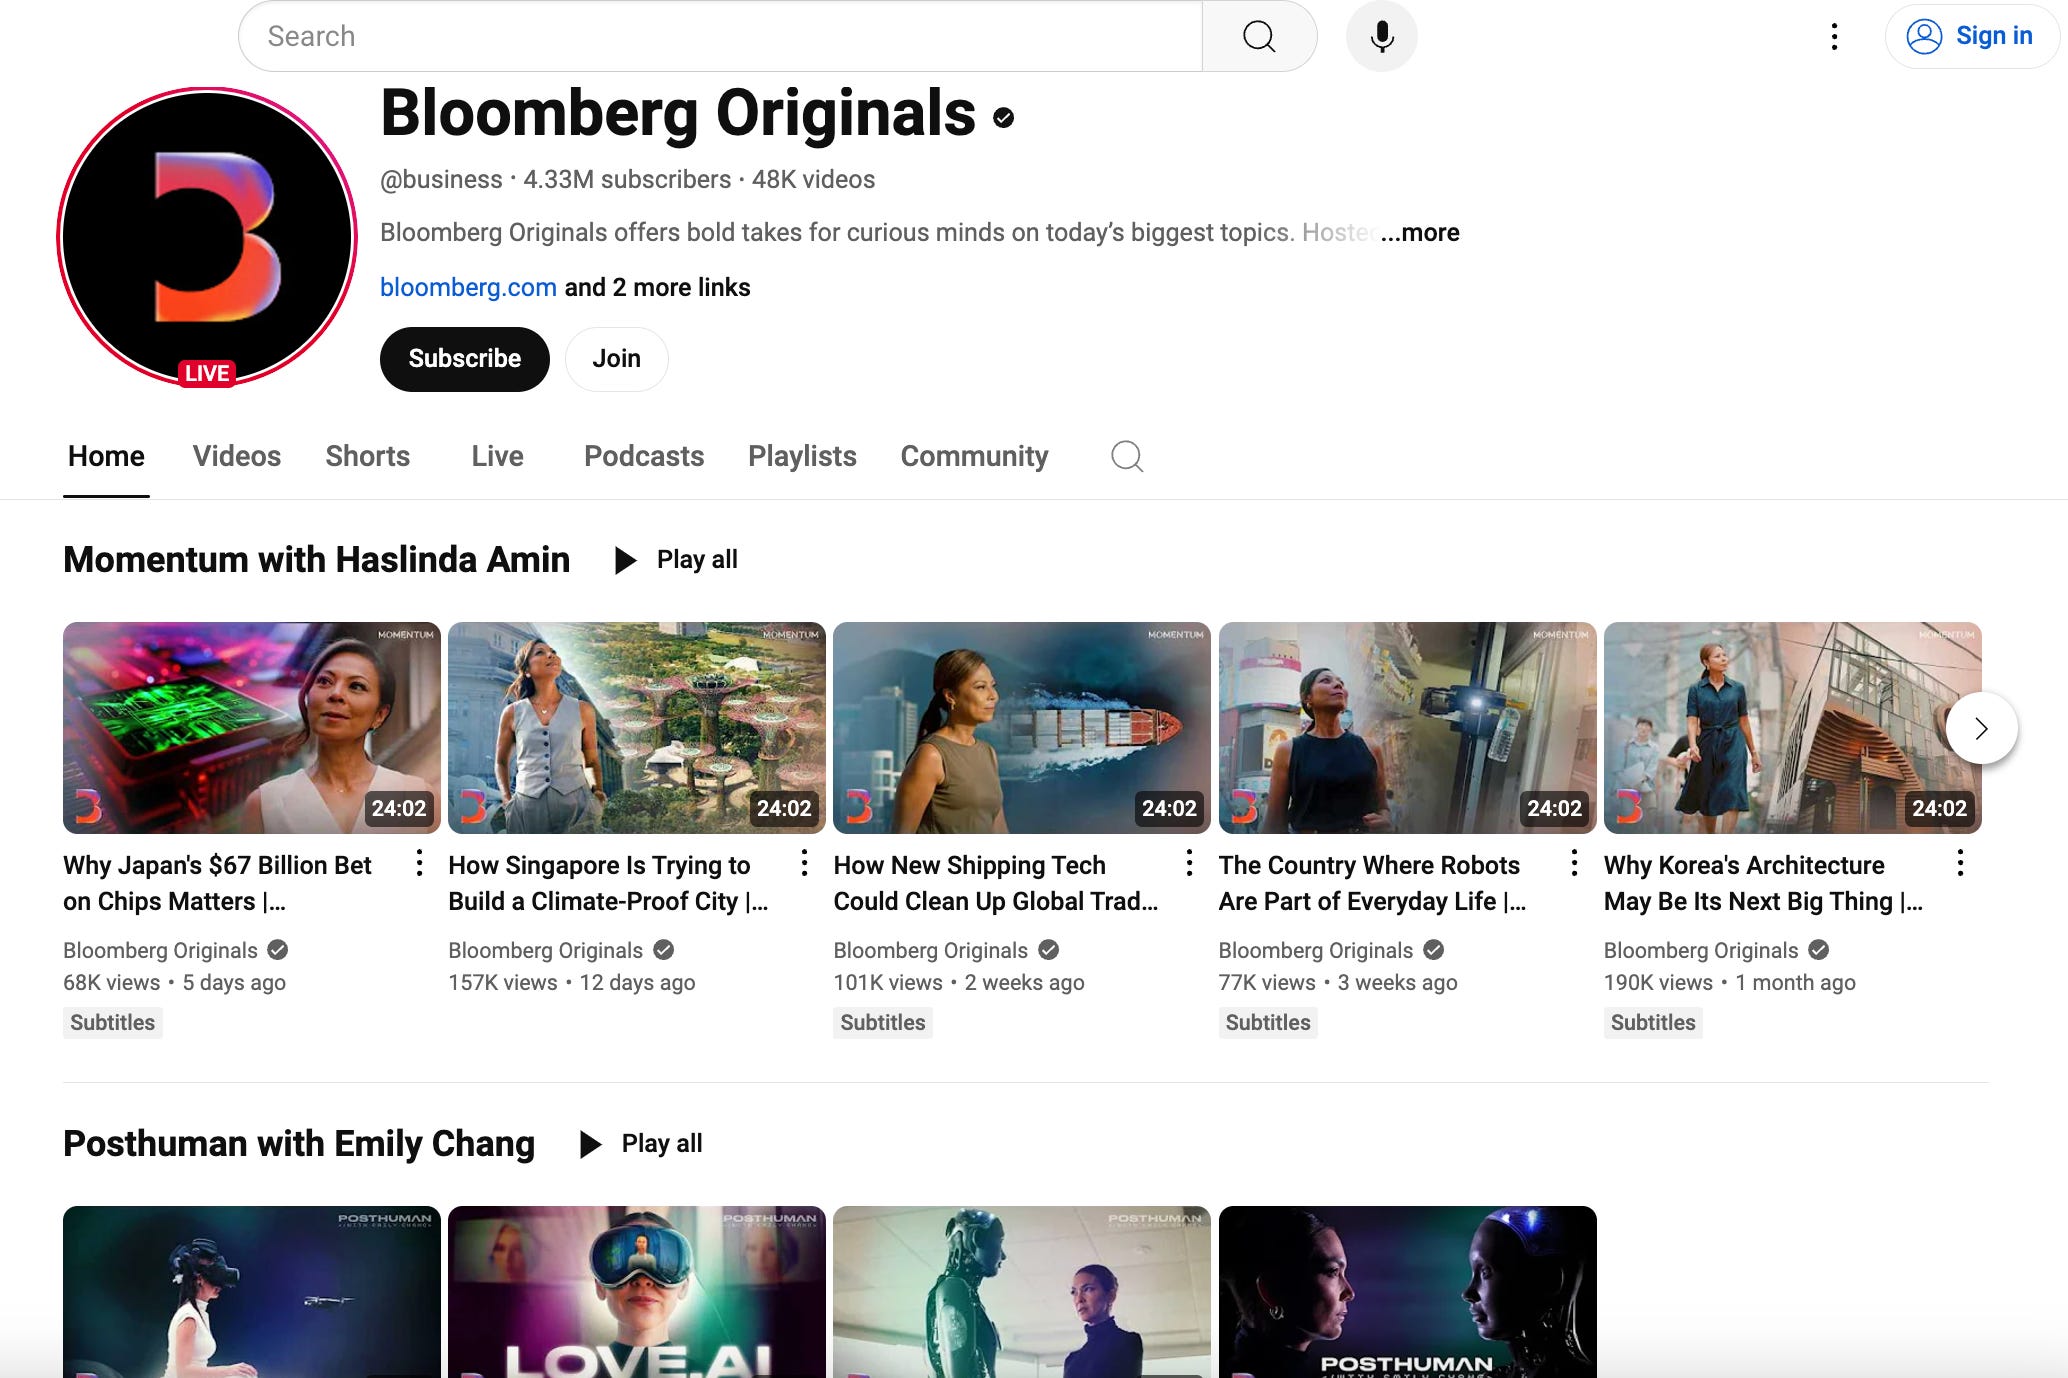The width and height of the screenshot is (2068, 1378).
Task: Open 'and 2 more links'
Action: coord(657,288)
